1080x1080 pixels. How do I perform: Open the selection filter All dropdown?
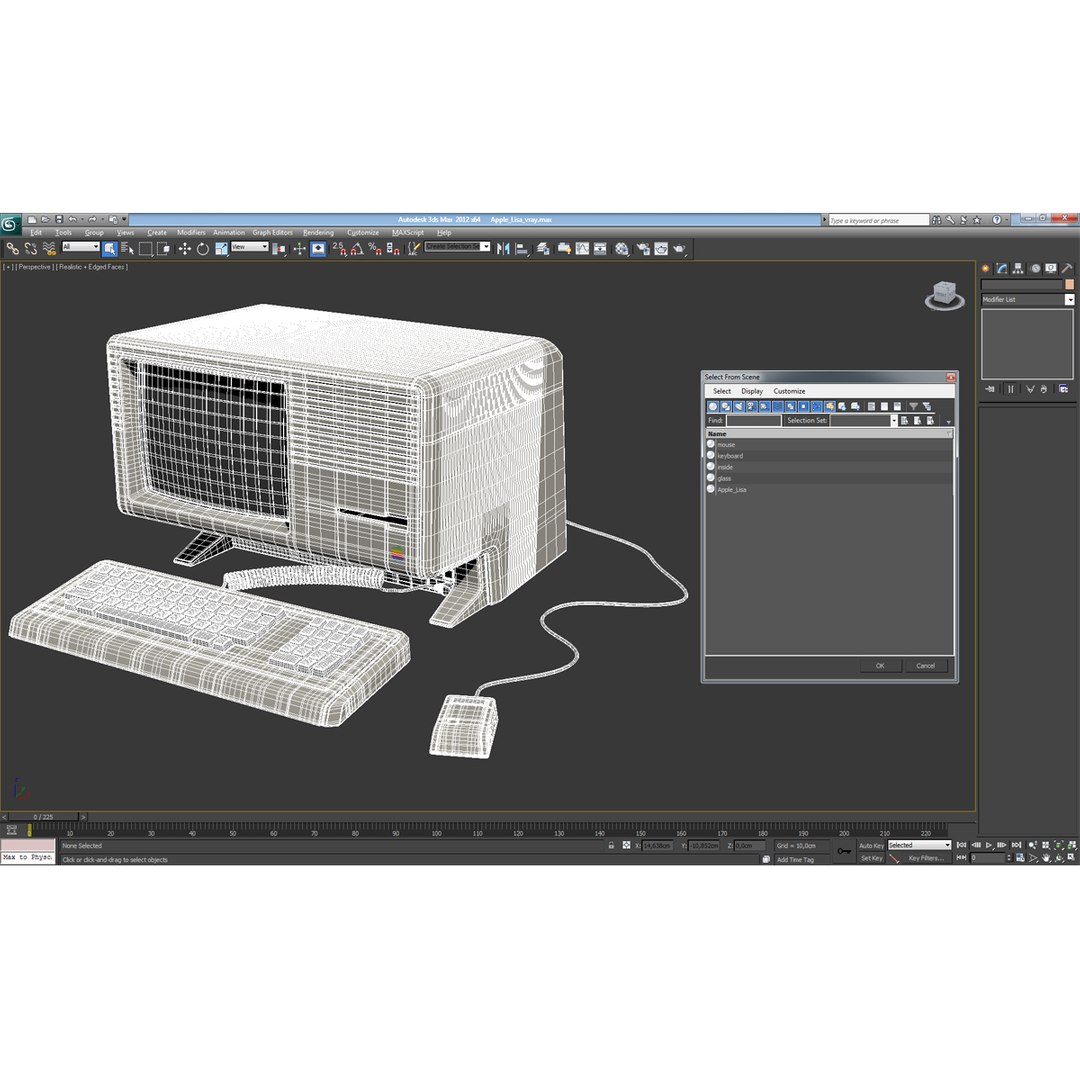81,247
